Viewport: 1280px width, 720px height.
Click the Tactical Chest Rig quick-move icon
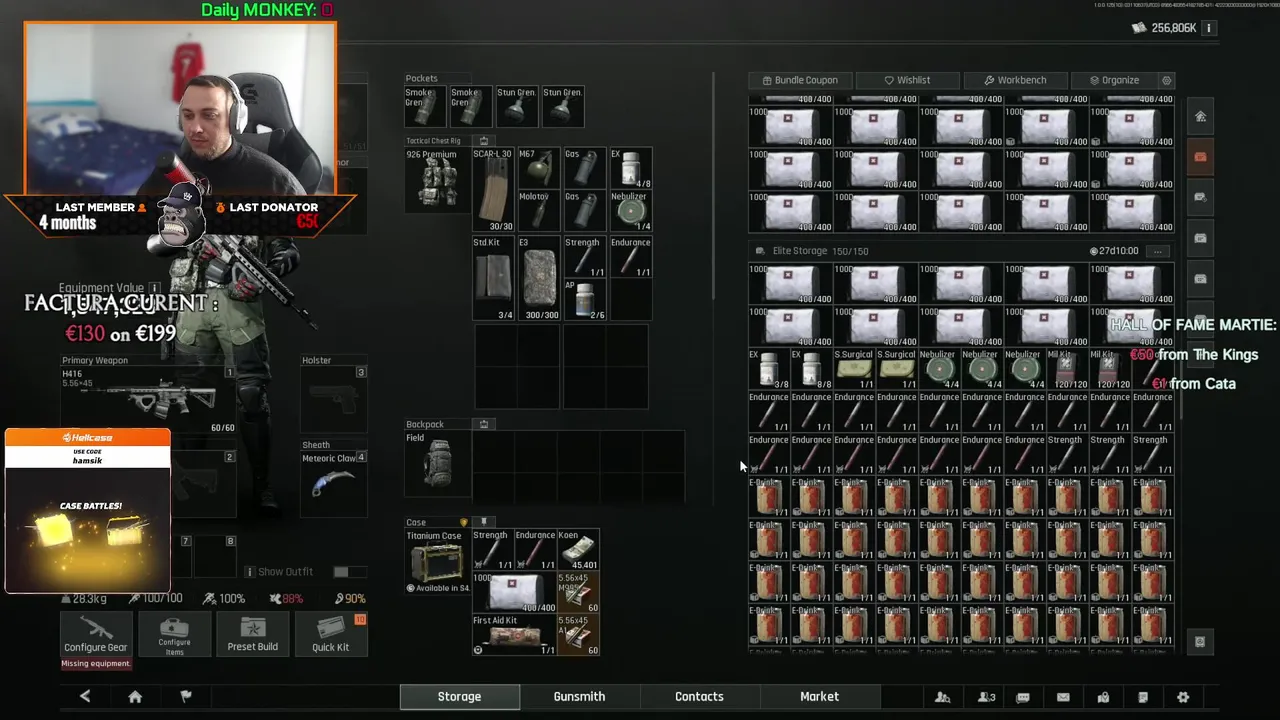point(484,141)
